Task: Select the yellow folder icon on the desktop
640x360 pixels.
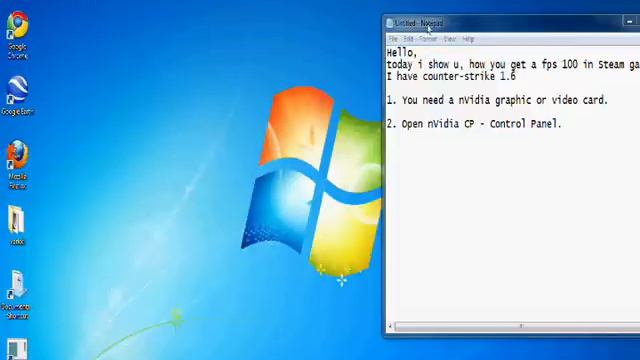Action: point(17,225)
